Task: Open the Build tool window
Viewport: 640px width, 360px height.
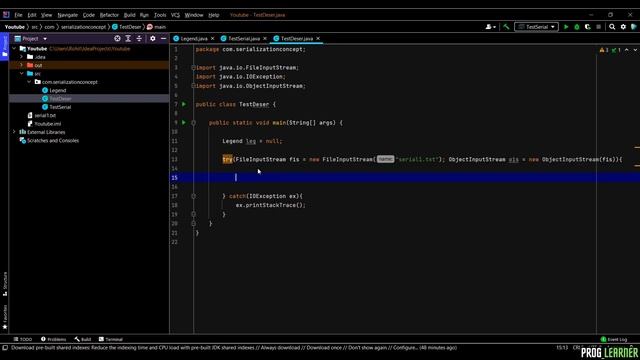Action: (x=83, y=339)
